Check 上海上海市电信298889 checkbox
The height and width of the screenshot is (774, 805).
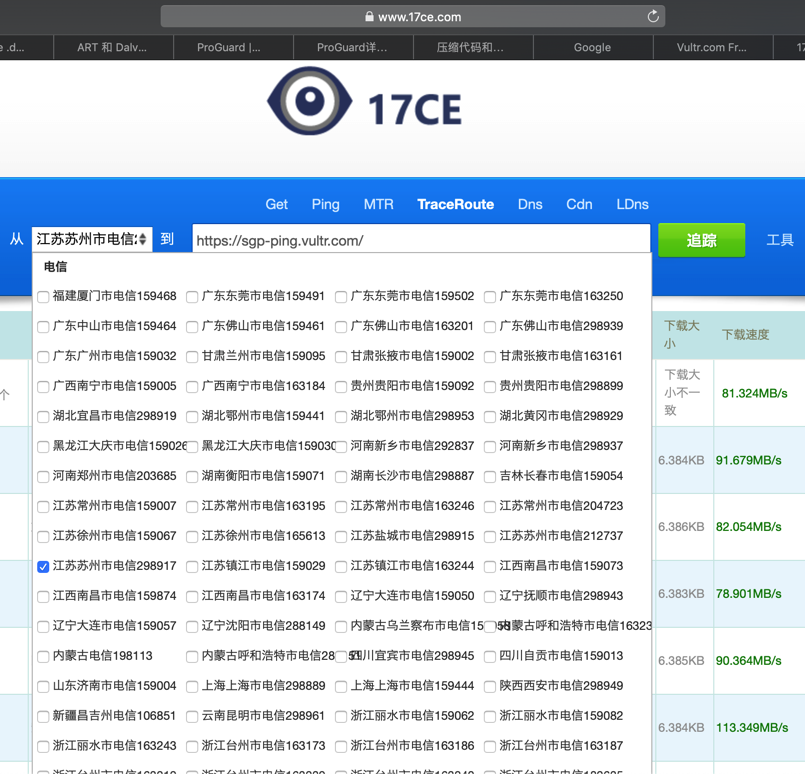(192, 686)
